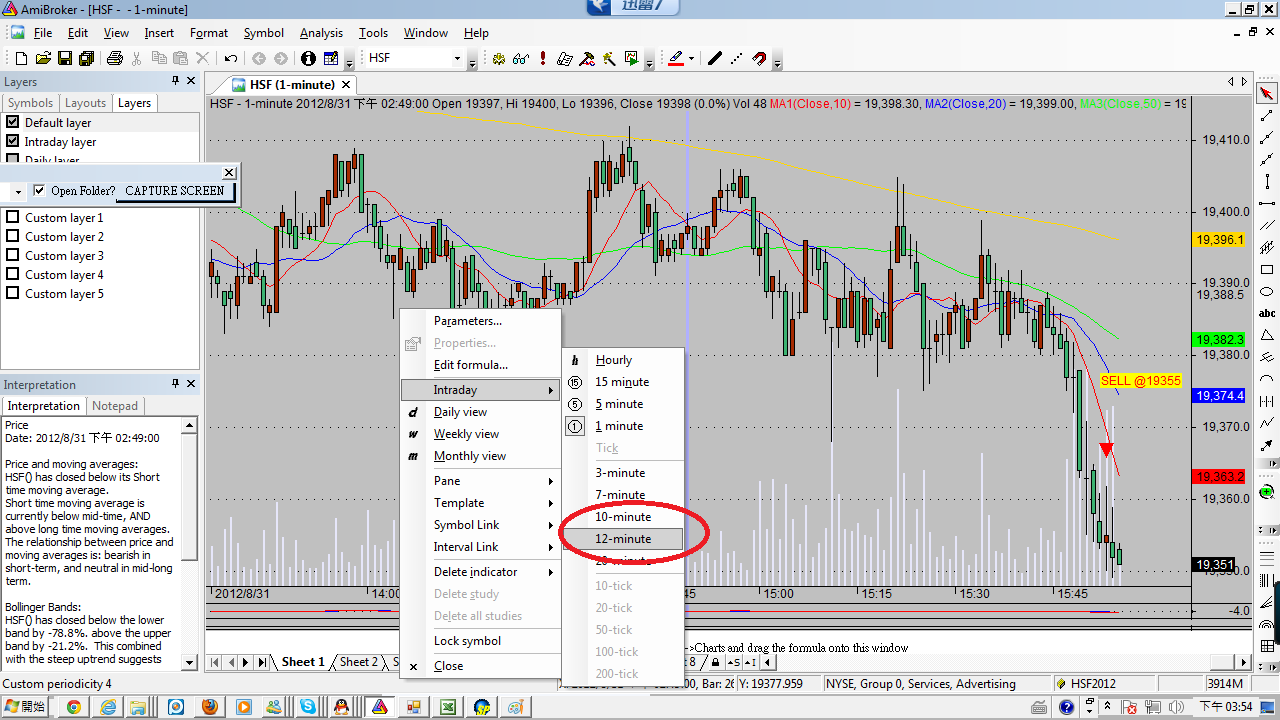Click the dotted line style icon

[736, 58]
